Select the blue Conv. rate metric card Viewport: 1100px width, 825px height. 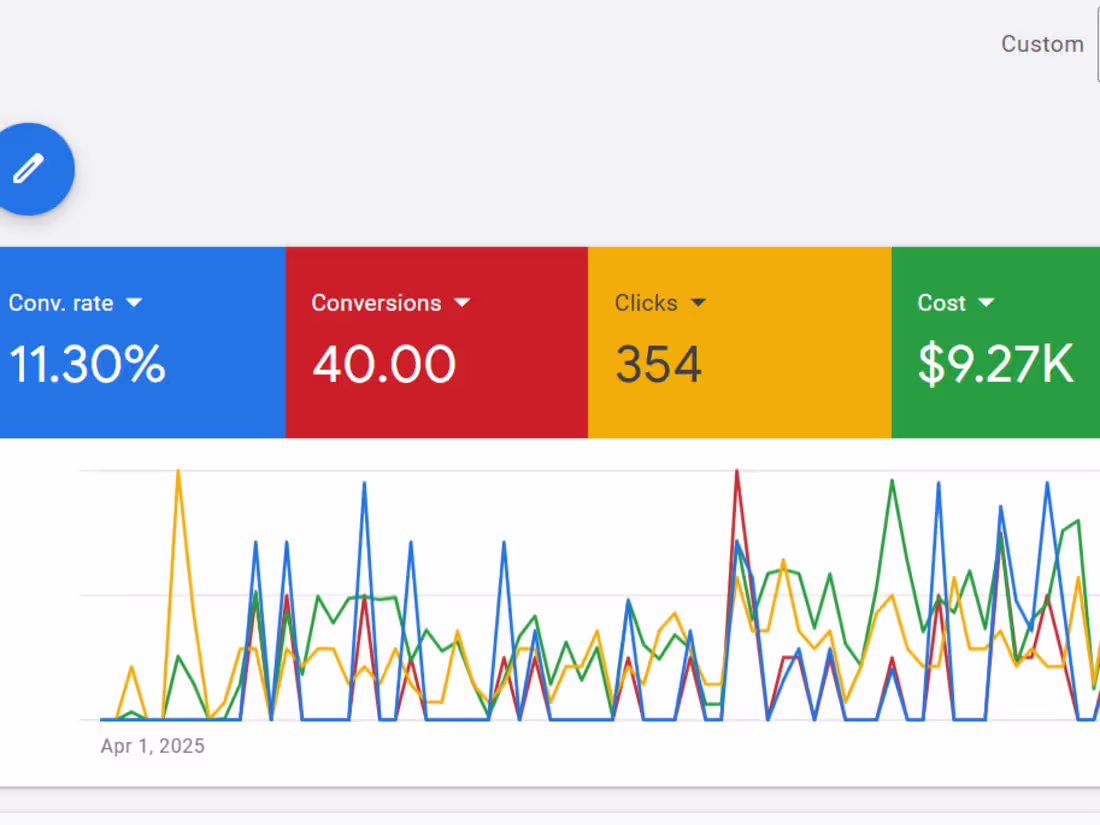coord(142,340)
